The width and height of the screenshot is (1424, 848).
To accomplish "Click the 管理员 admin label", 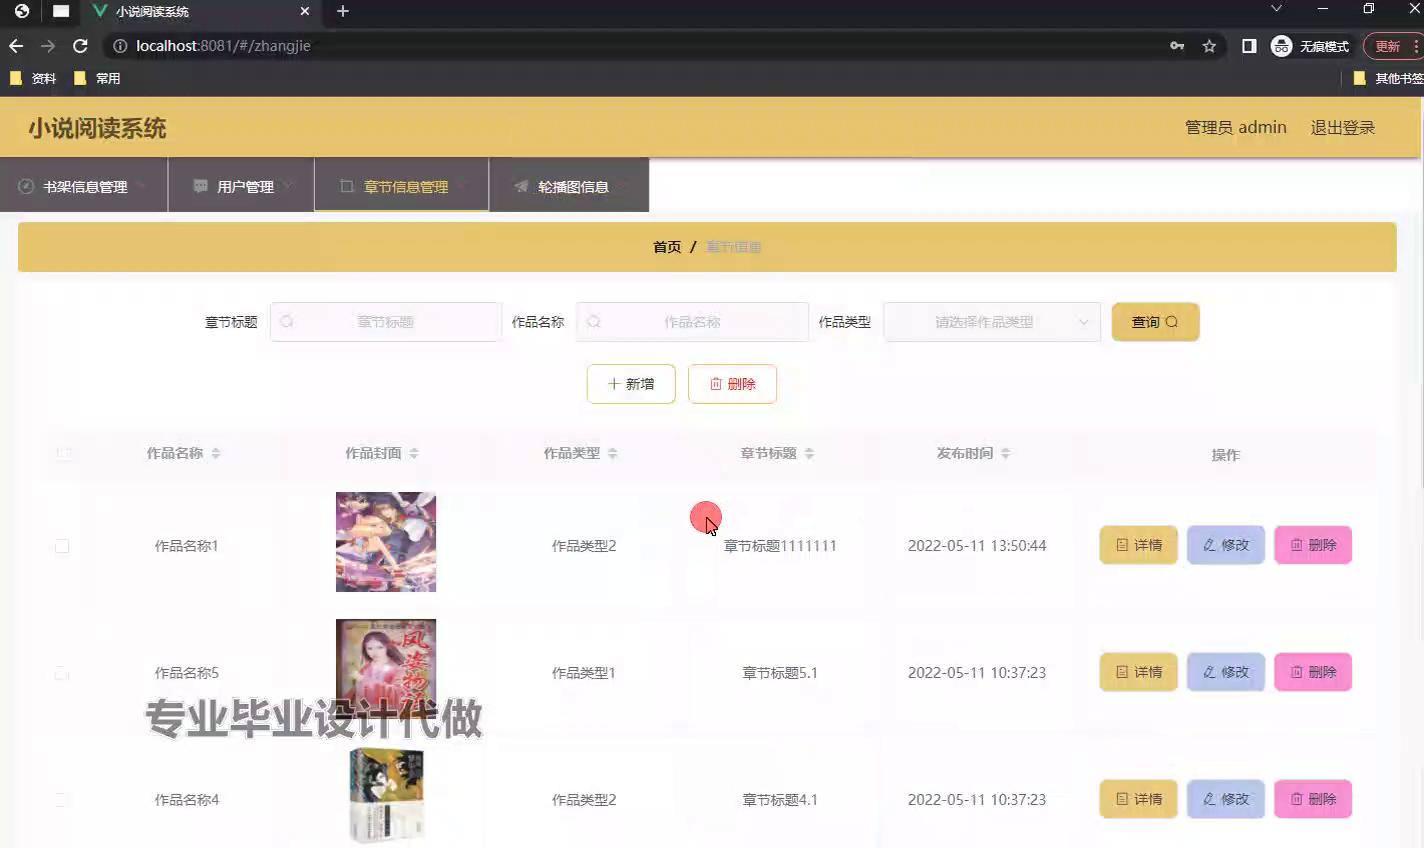I will [1236, 128].
